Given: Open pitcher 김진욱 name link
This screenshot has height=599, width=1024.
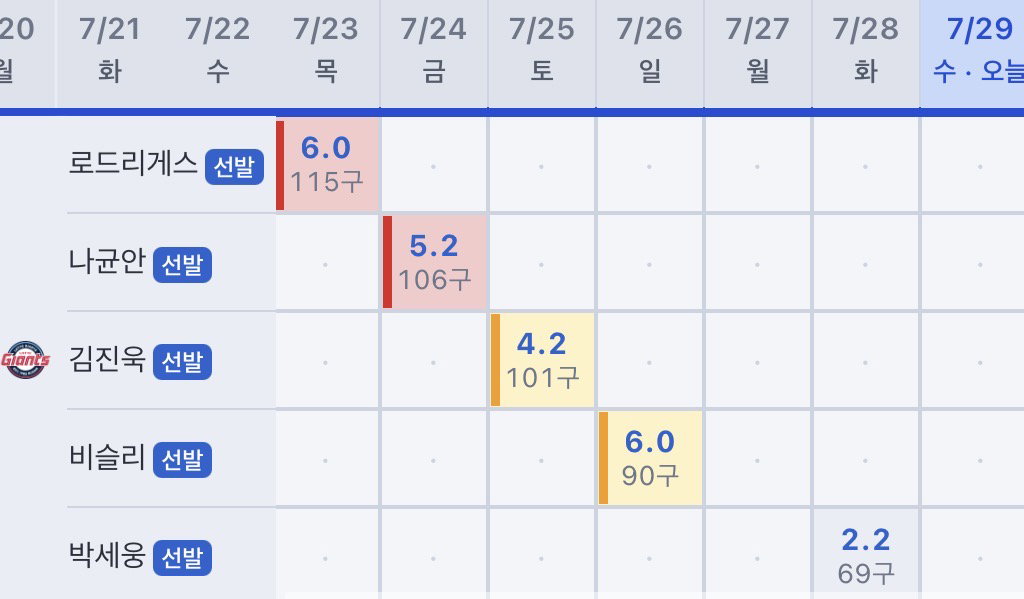Looking at the screenshot, I should click(107, 359).
